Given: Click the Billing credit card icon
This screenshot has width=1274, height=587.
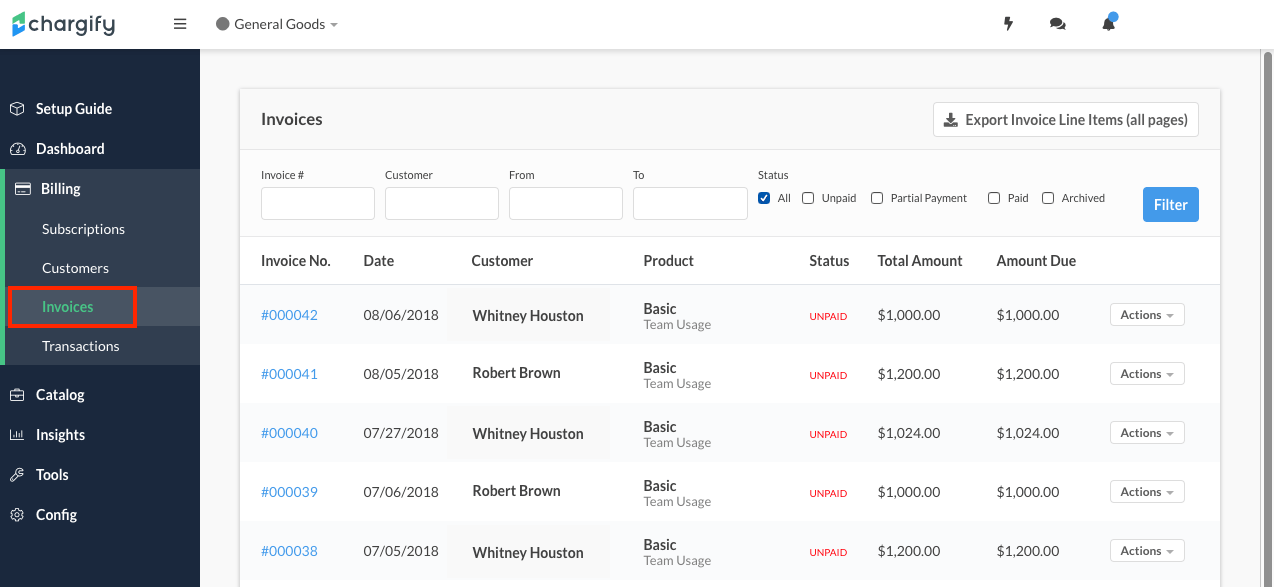Looking at the screenshot, I should (22, 189).
